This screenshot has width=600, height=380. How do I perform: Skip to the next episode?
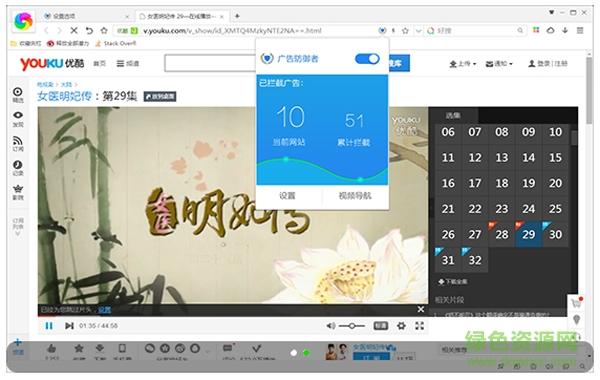69,326
